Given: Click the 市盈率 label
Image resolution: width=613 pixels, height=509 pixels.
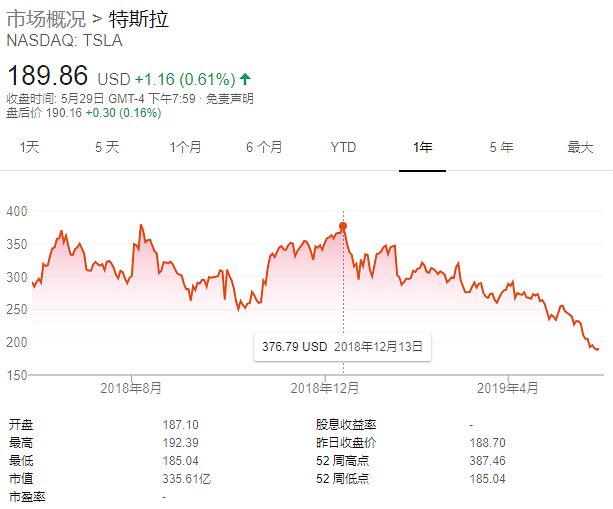Looking at the screenshot, I should point(27,497).
